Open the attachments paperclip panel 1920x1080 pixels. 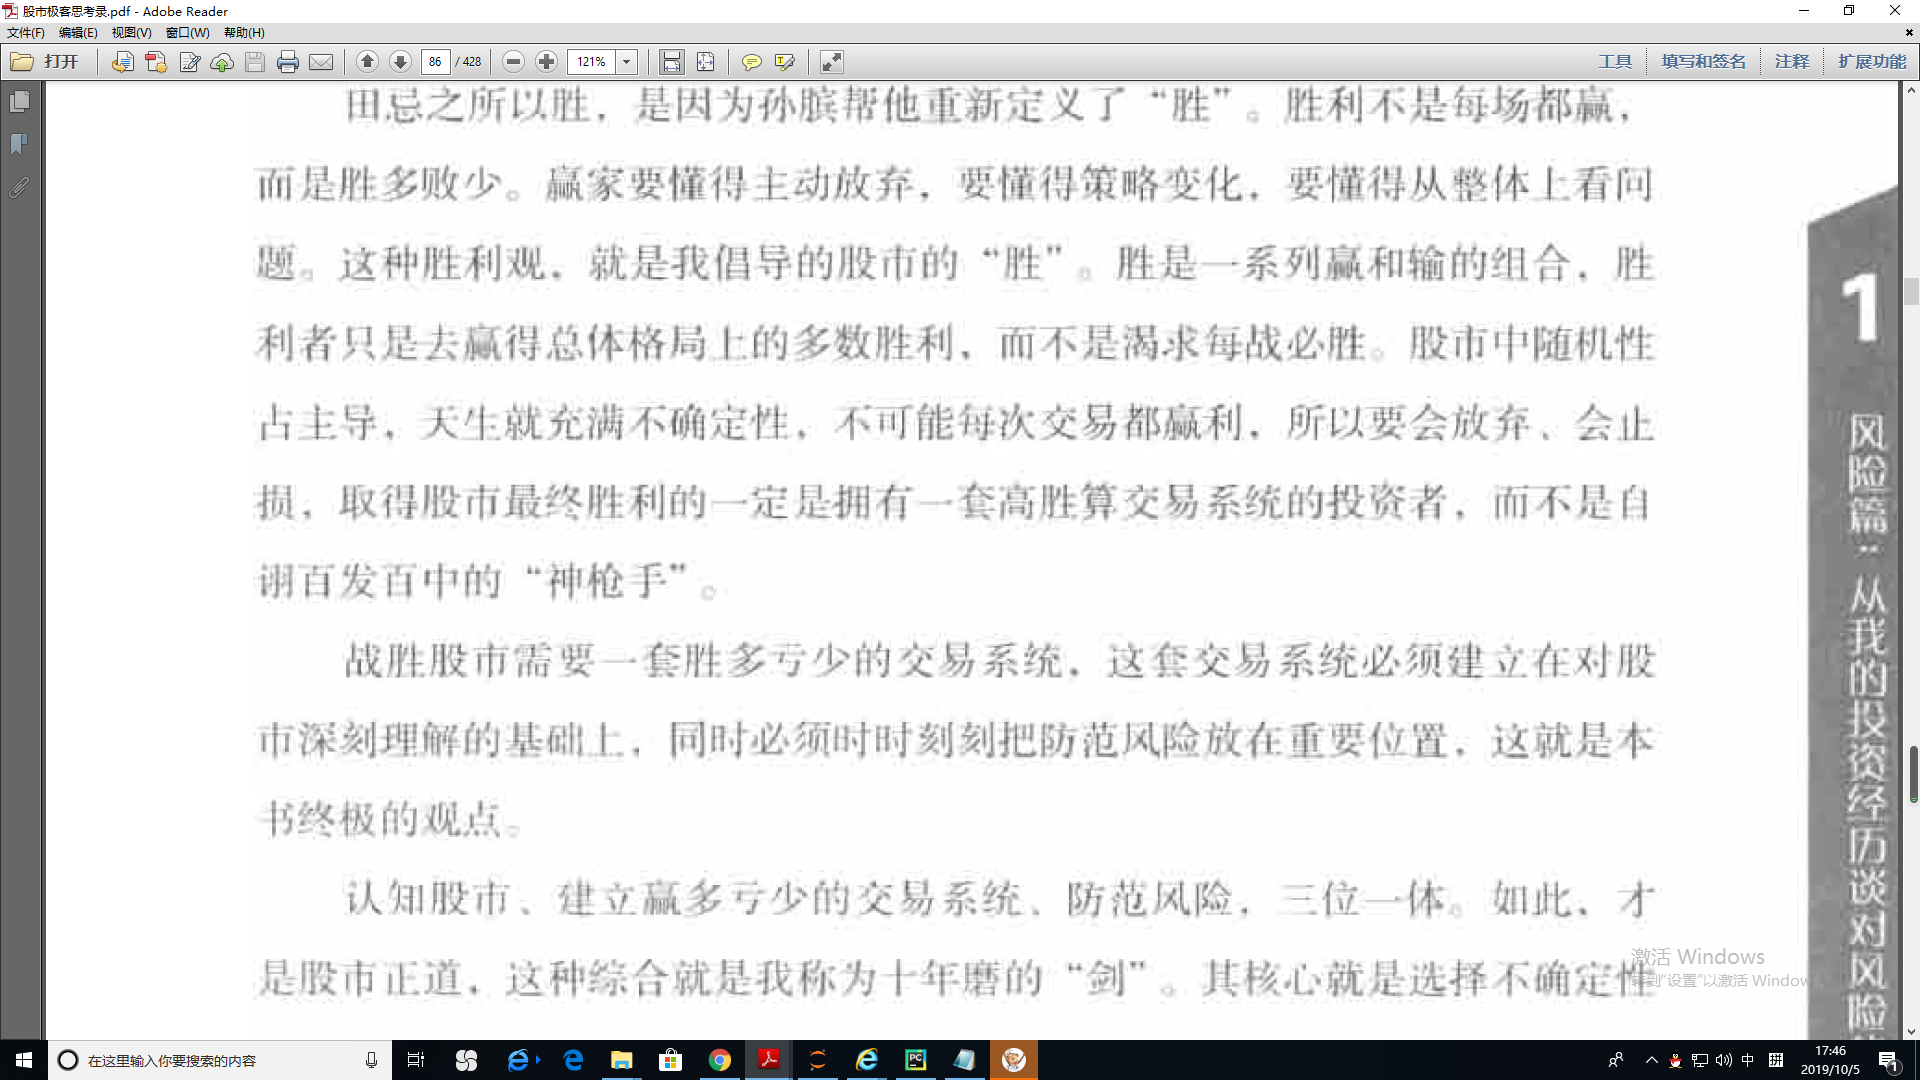pos(19,187)
